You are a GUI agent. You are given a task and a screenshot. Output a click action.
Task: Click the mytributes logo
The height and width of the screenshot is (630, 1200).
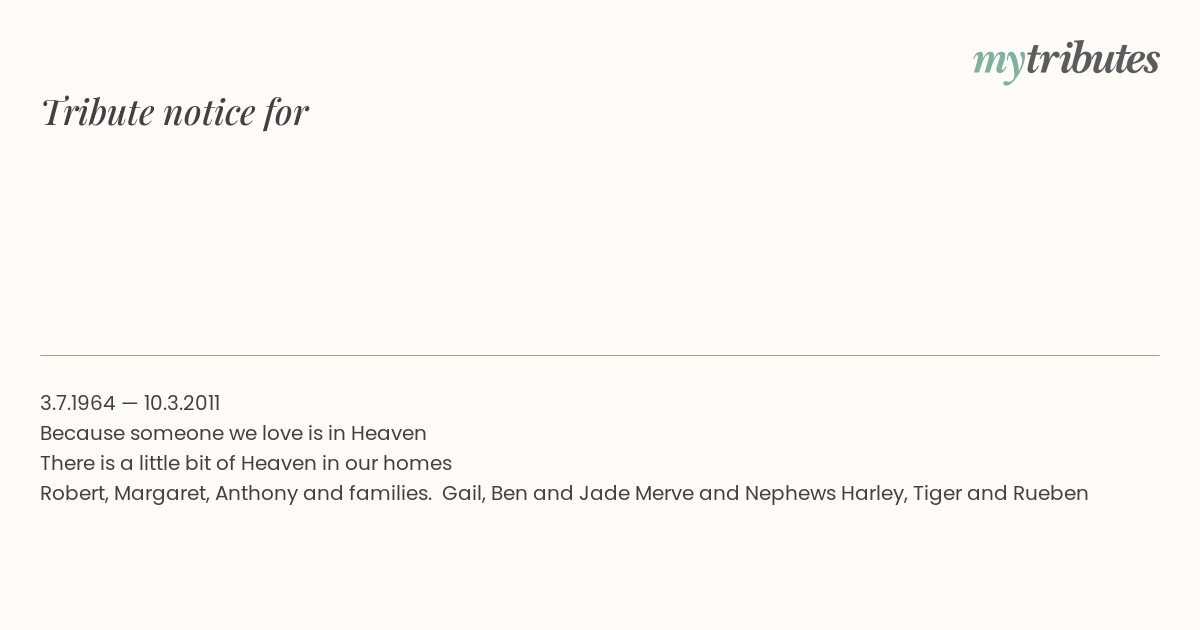(x=1066, y=60)
